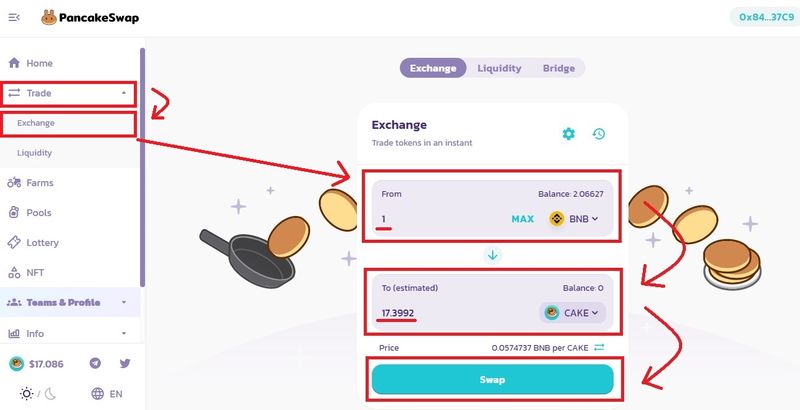Collapse the Trade menu section
This screenshot has width=800, height=410.
(x=123, y=93)
